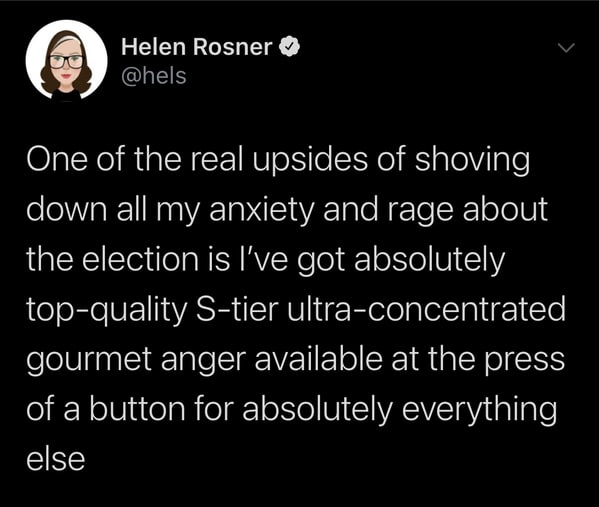Click the word "top-quality" in the tweet

click(106, 310)
